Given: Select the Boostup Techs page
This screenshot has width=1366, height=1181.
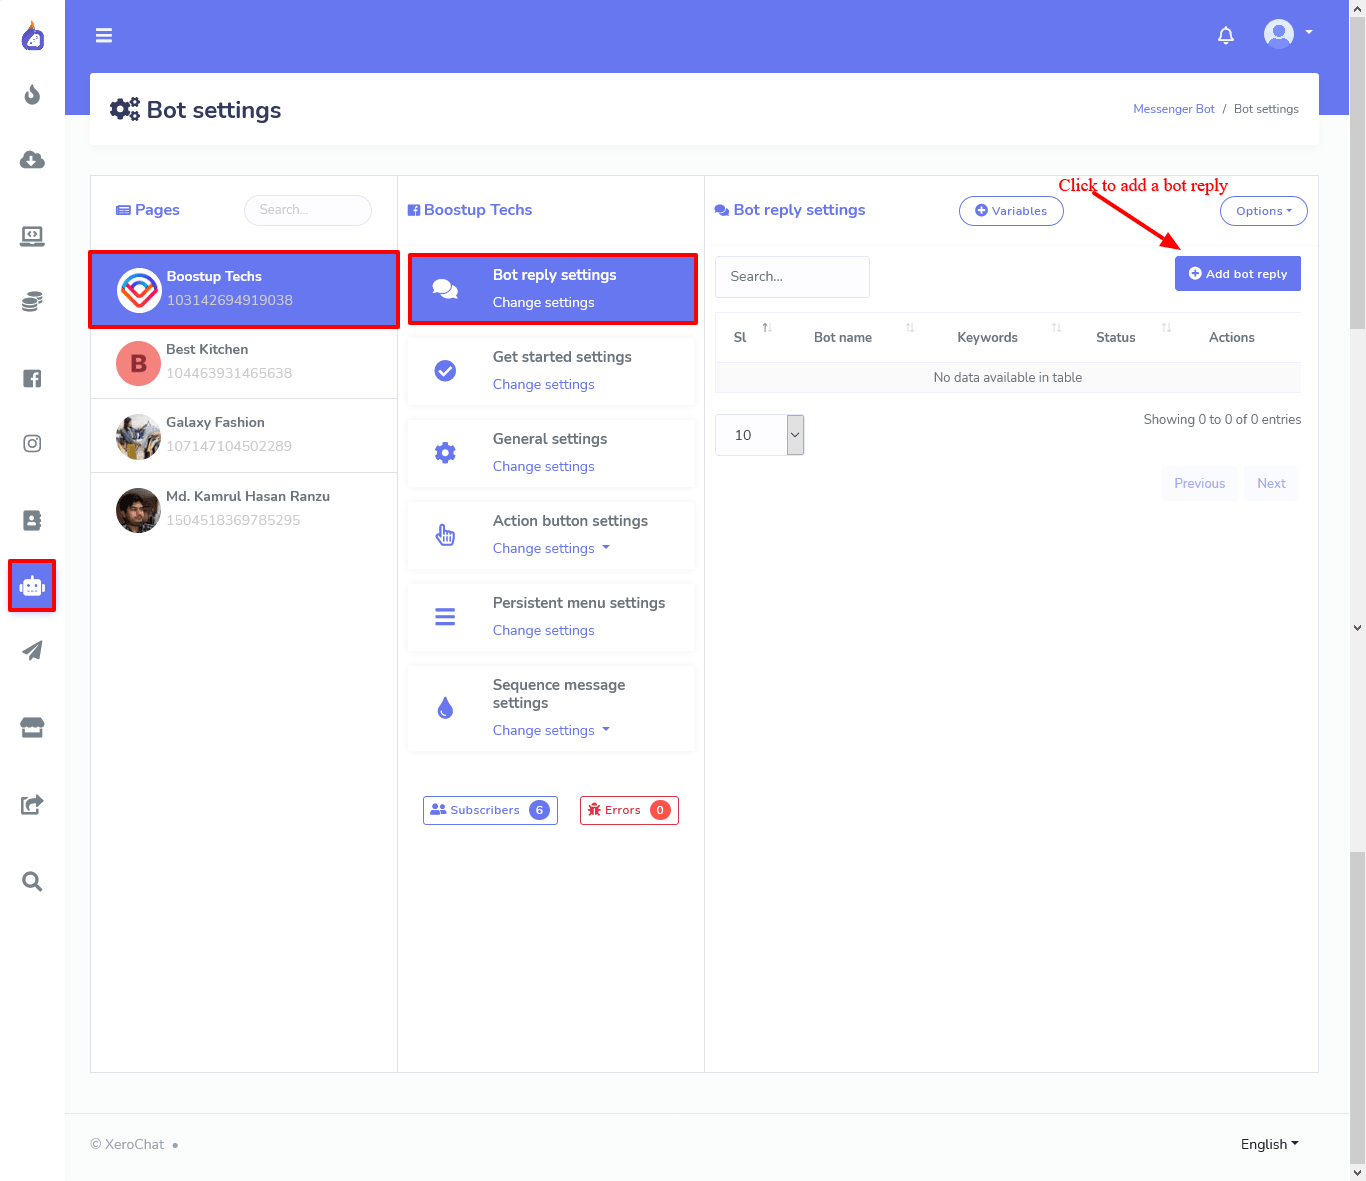Looking at the screenshot, I should (x=244, y=289).
